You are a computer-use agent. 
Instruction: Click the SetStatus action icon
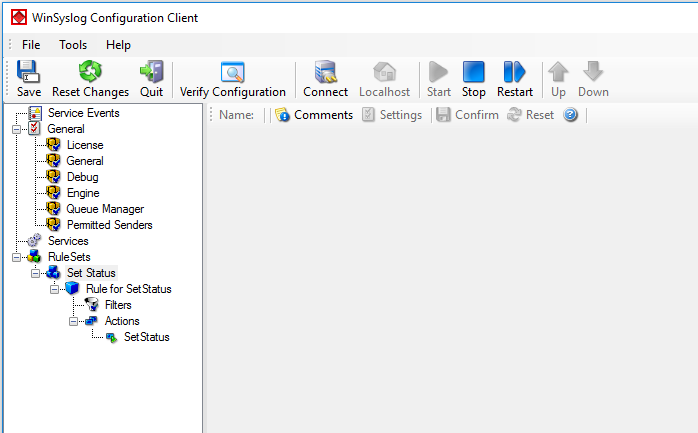(111, 338)
